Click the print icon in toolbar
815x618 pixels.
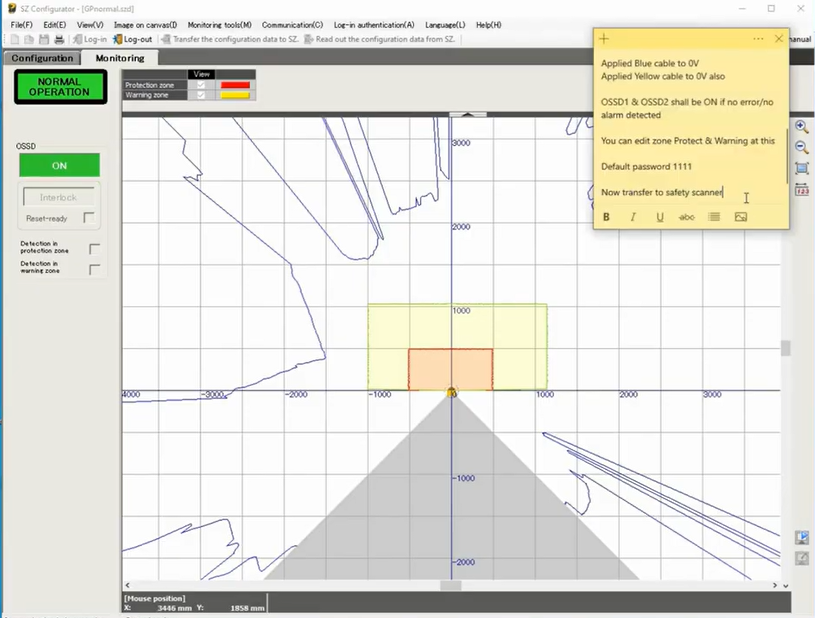[x=59, y=40]
